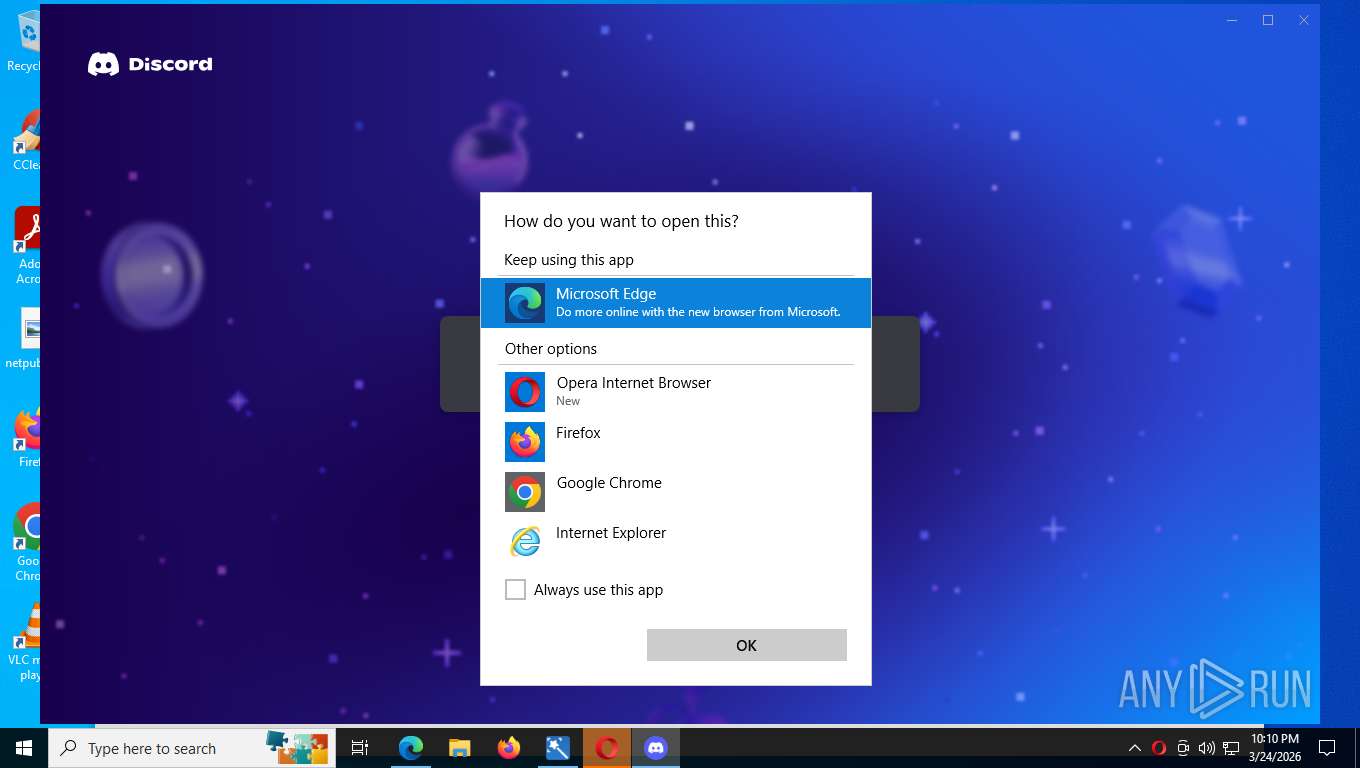Select Microsoft Edge to open this
This screenshot has height=768, width=1360.
675,302
